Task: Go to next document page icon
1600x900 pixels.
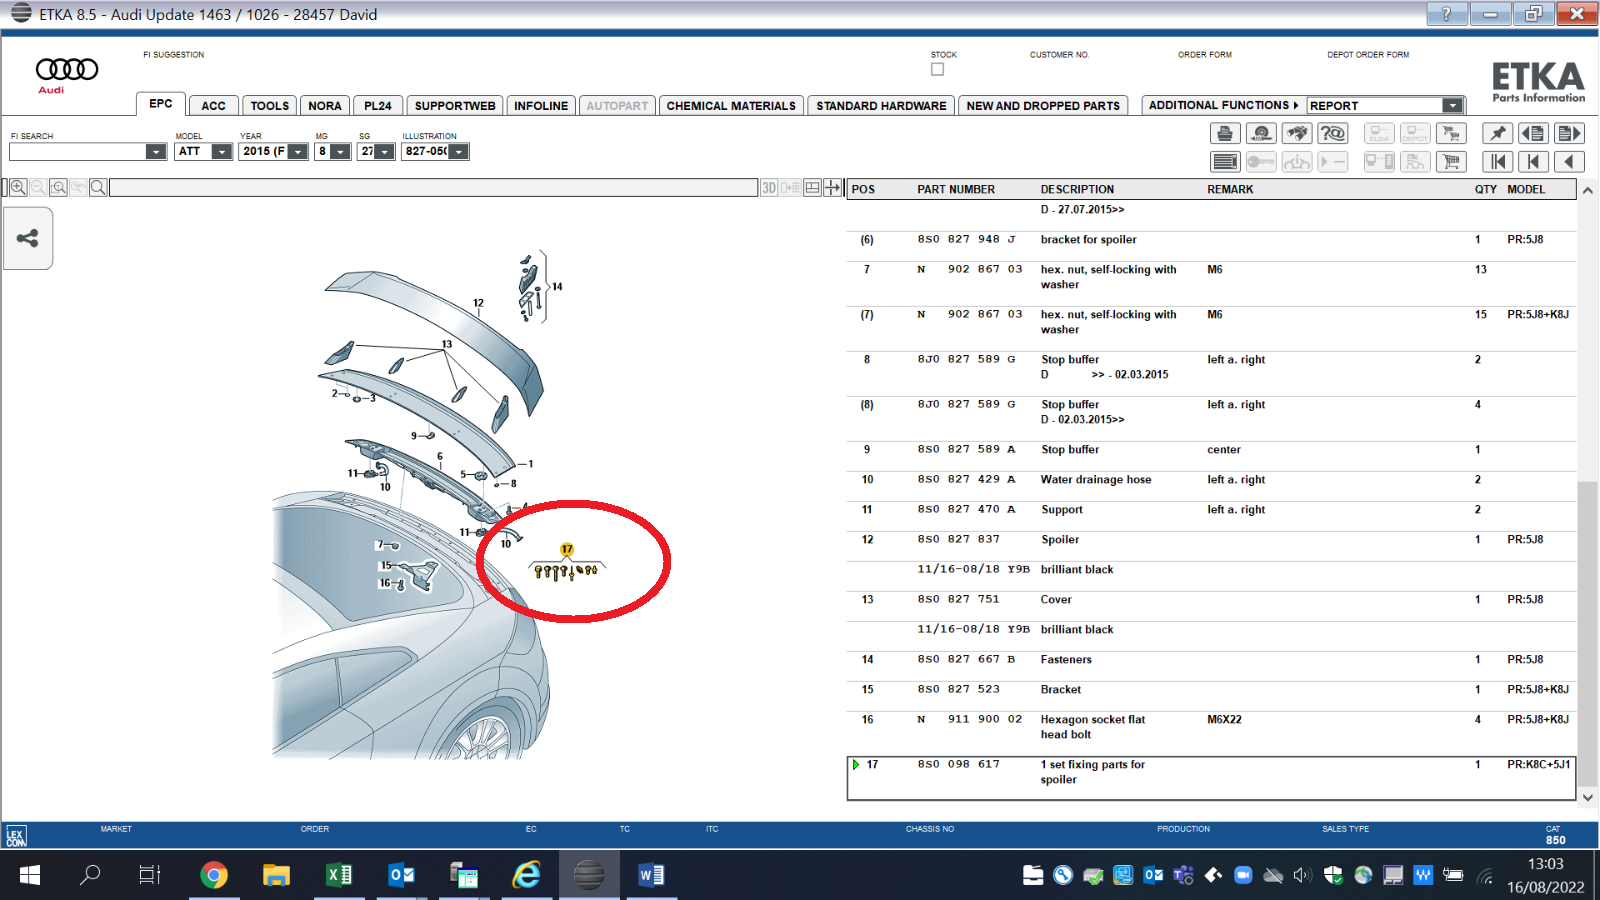Action: pyautogui.click(x=1569, y=133)
